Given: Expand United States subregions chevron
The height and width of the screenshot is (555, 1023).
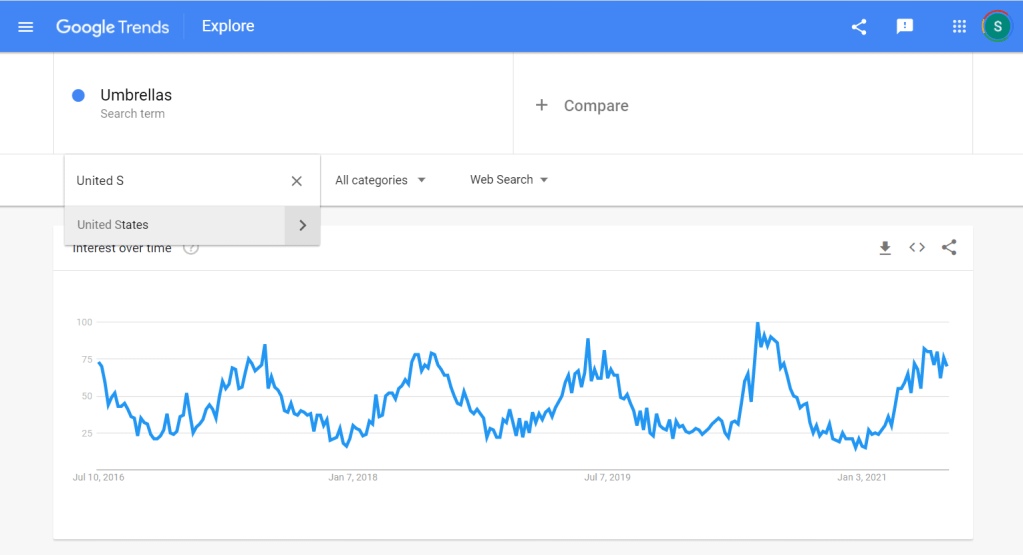Looking at the screenshot, I should [x=302, y=225].
